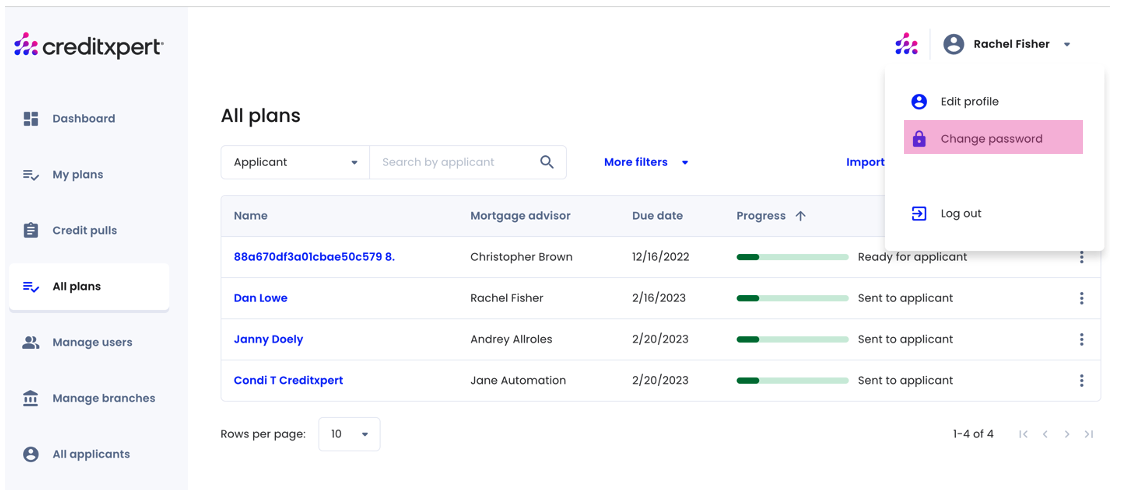Go to first page of results
Viewport: 1125px width, 490px height.
point(1024,434)
